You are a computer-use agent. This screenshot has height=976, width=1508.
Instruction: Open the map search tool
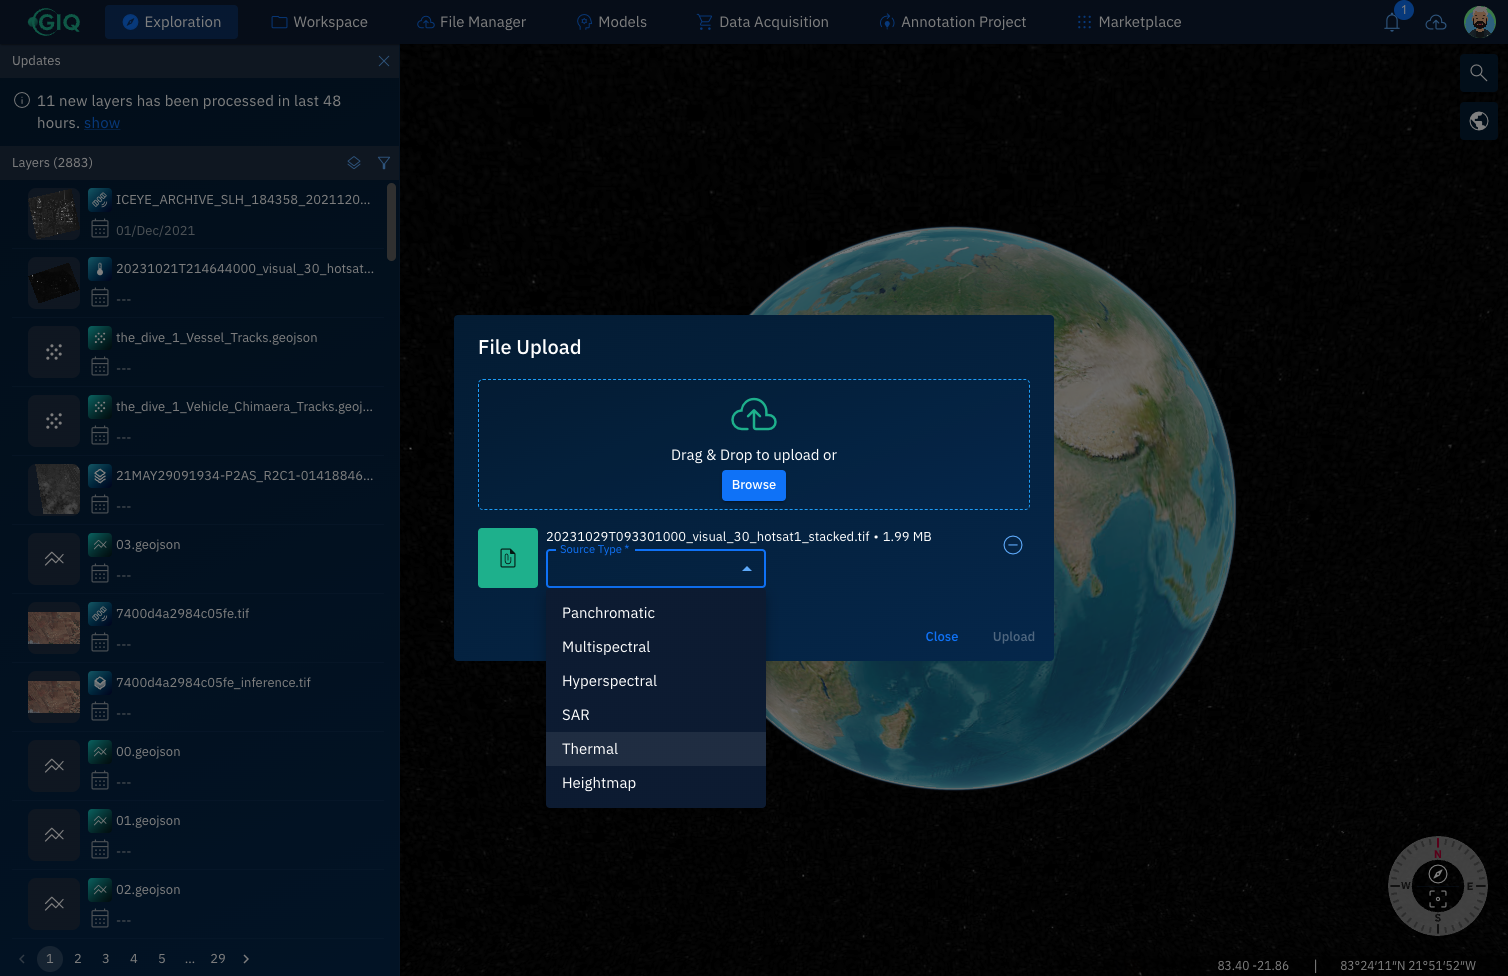click(x=1478, y=73)
